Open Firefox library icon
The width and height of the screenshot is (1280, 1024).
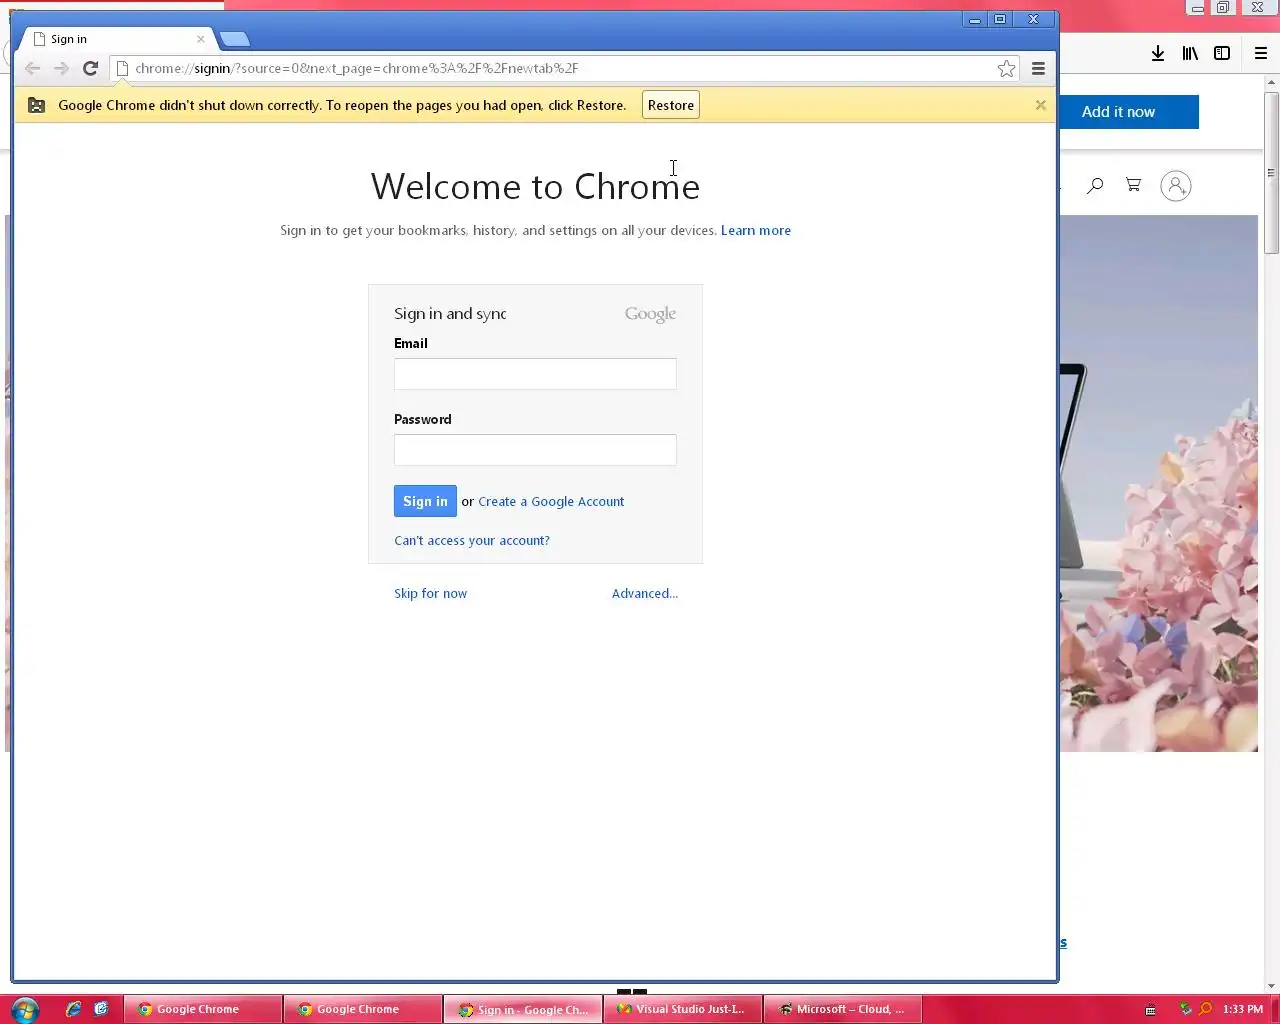(1190, 53)
